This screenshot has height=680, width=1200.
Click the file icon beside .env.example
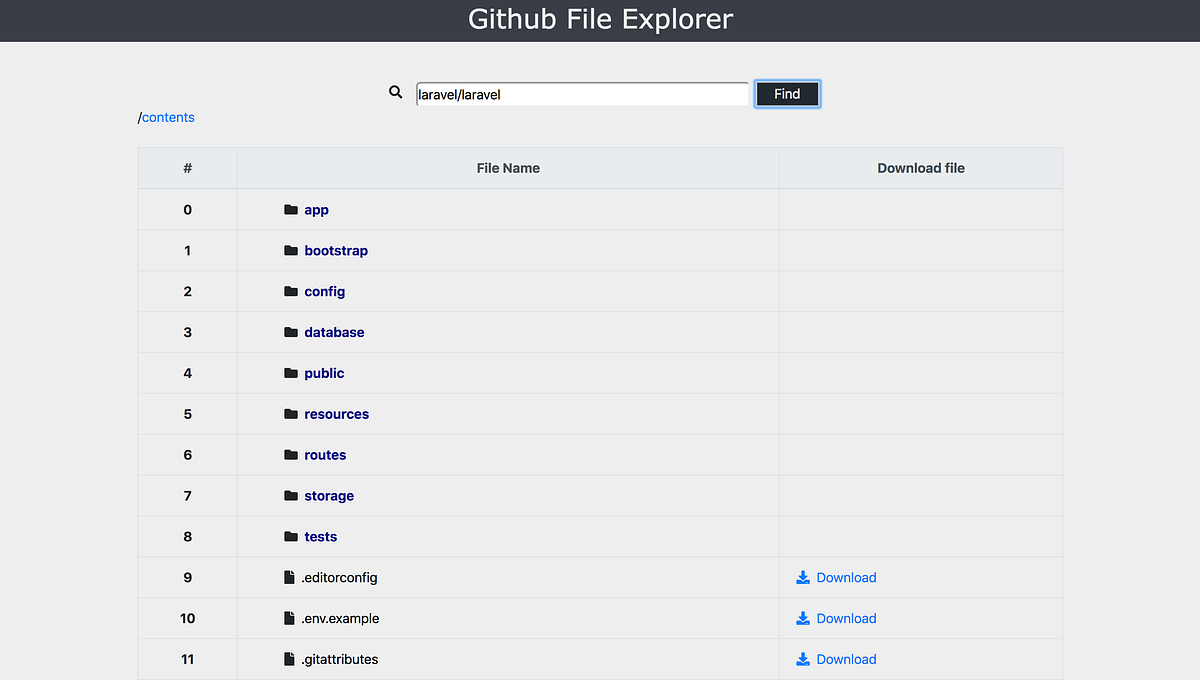click(291, 618)
